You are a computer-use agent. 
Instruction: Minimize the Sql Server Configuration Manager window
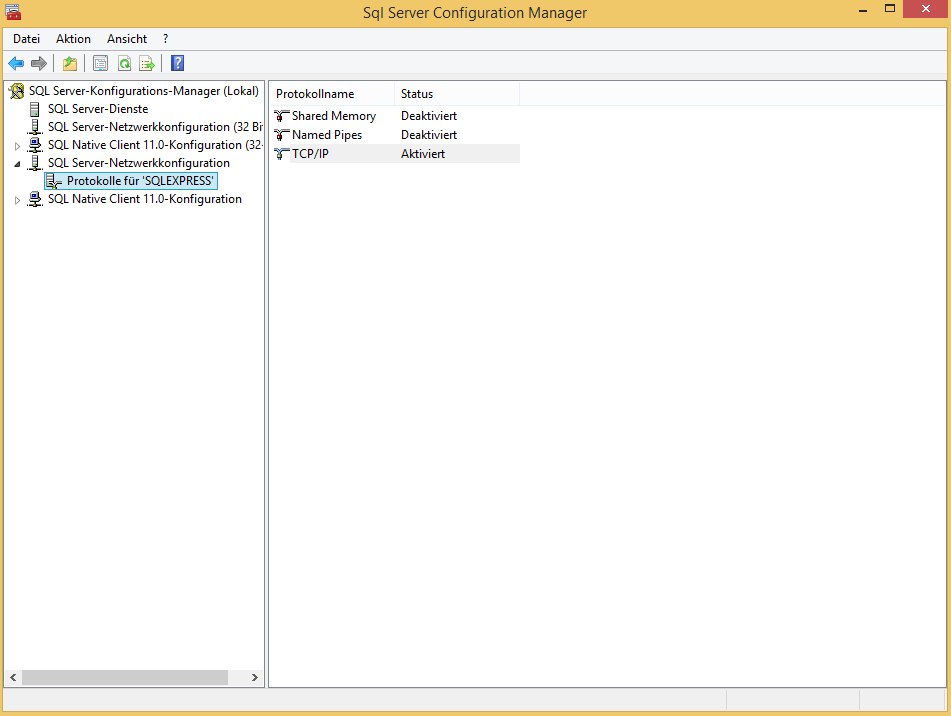(x=863, y=10)
